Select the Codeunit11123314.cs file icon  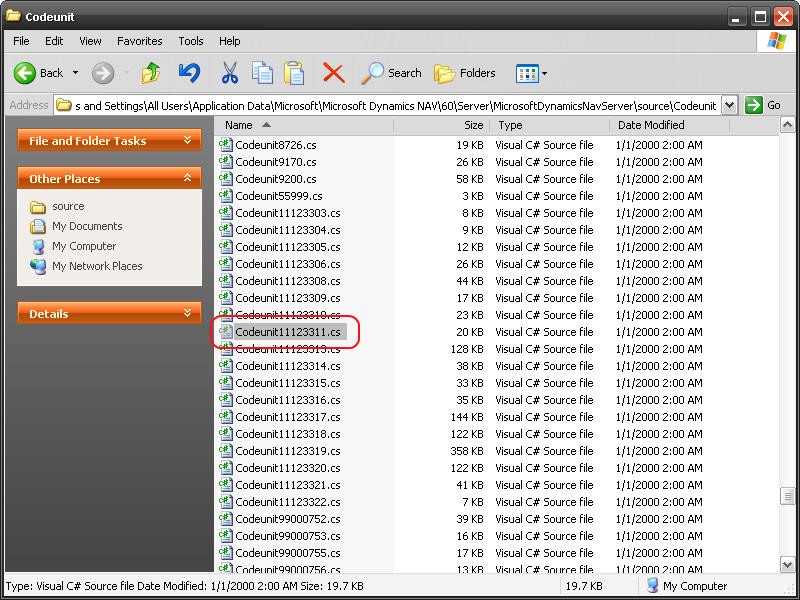226,366
